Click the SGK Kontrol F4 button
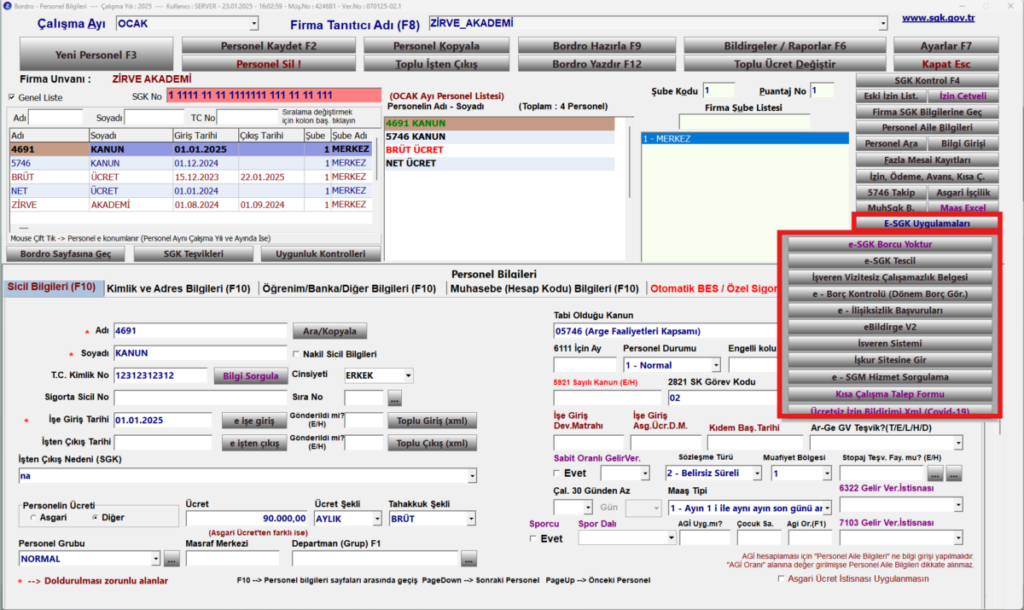Viewport: 1024px width, 610px height. pos(927,80)
